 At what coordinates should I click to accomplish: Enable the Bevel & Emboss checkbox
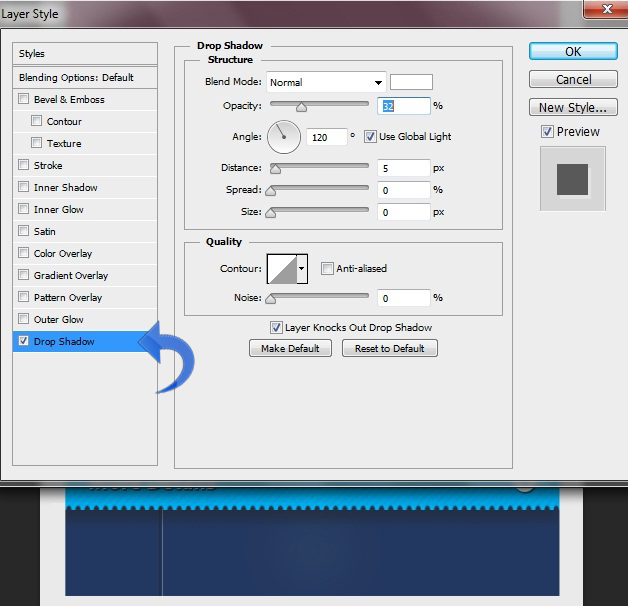24,99
